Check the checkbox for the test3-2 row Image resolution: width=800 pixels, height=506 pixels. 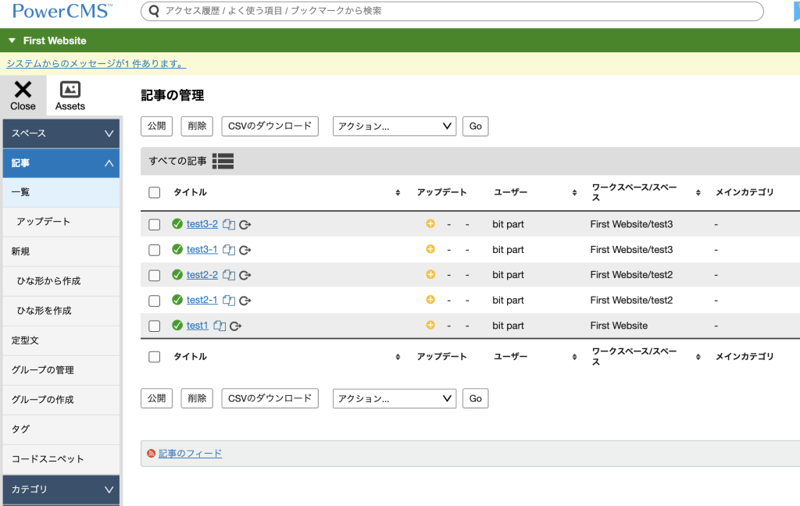pyautogui.click(x=154, y=224)
